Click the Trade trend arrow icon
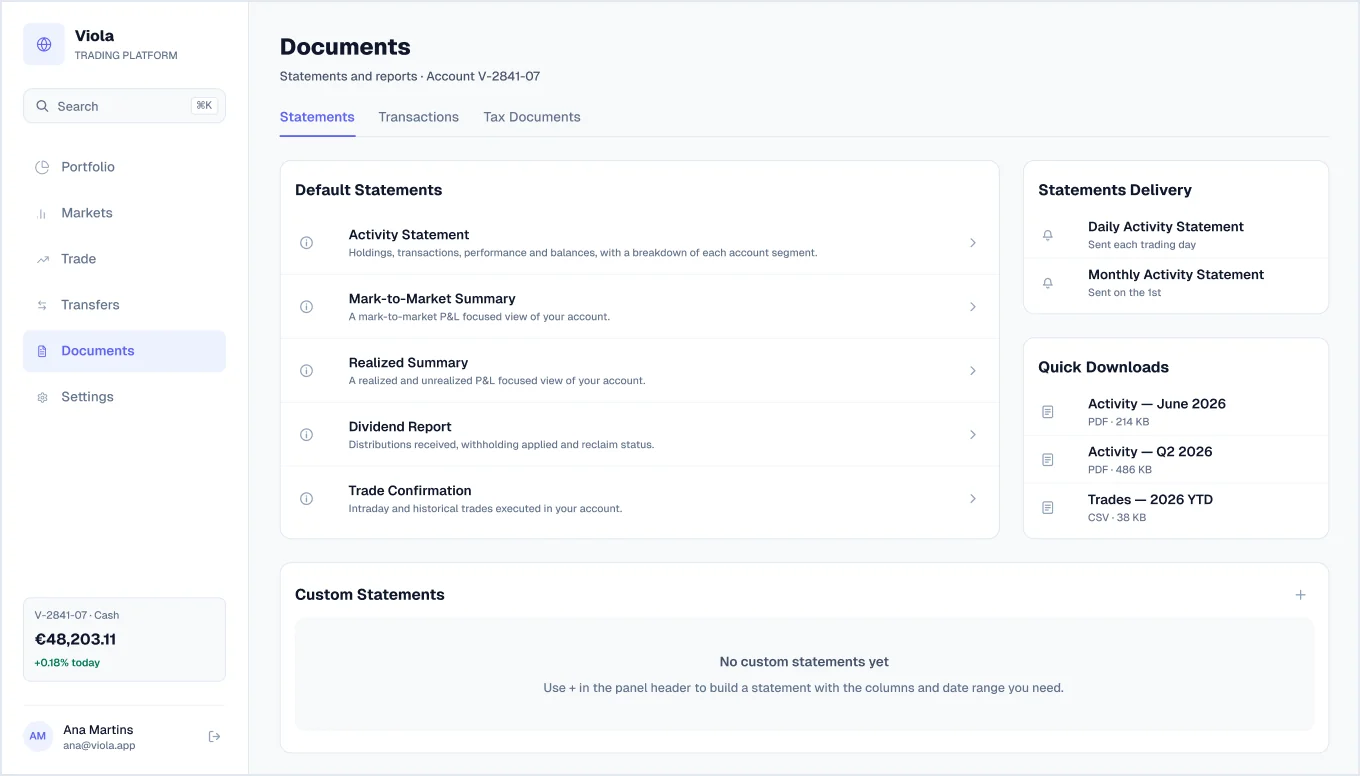Viewport: 1360px width, 776px height. pyautogui.click(x=42, y=259)
